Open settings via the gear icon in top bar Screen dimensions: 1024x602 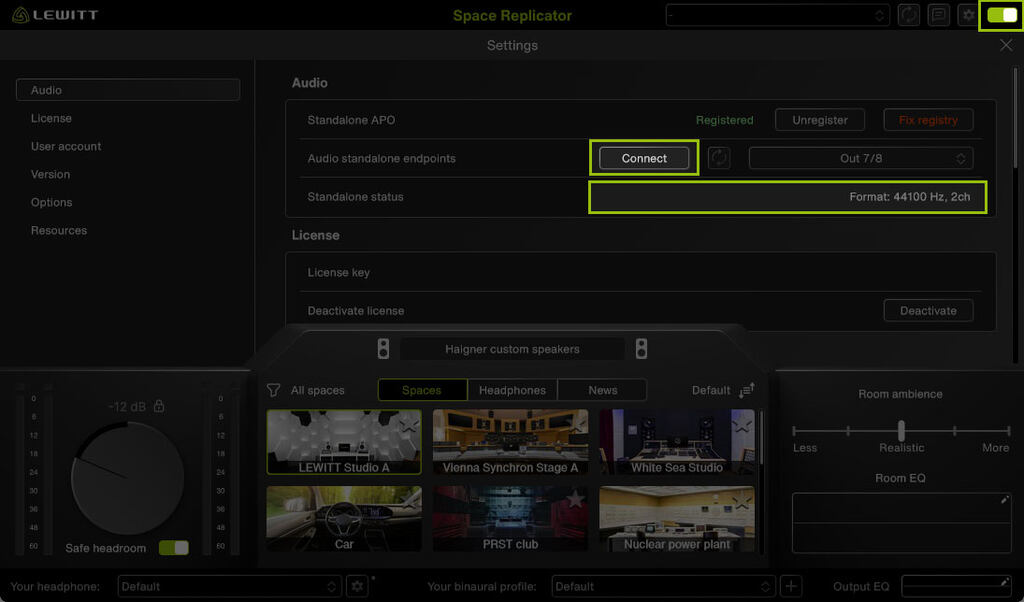(968, 15)
